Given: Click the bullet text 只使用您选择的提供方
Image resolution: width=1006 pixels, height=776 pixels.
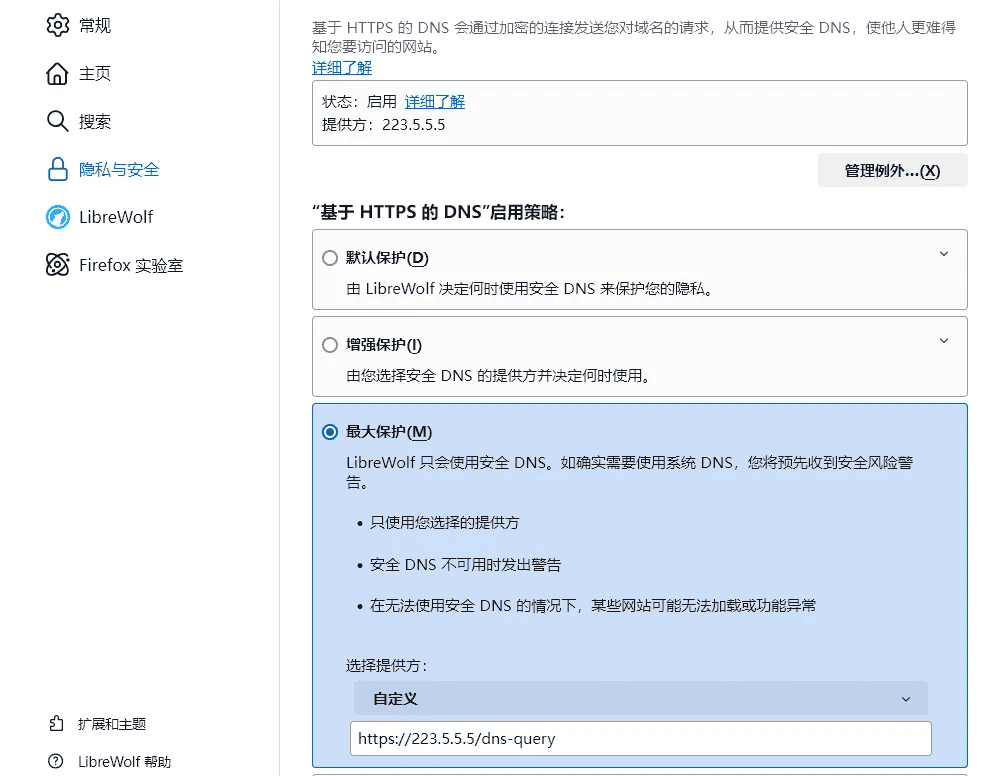Looking at the screenshot, I should click(x=445, y=523).
